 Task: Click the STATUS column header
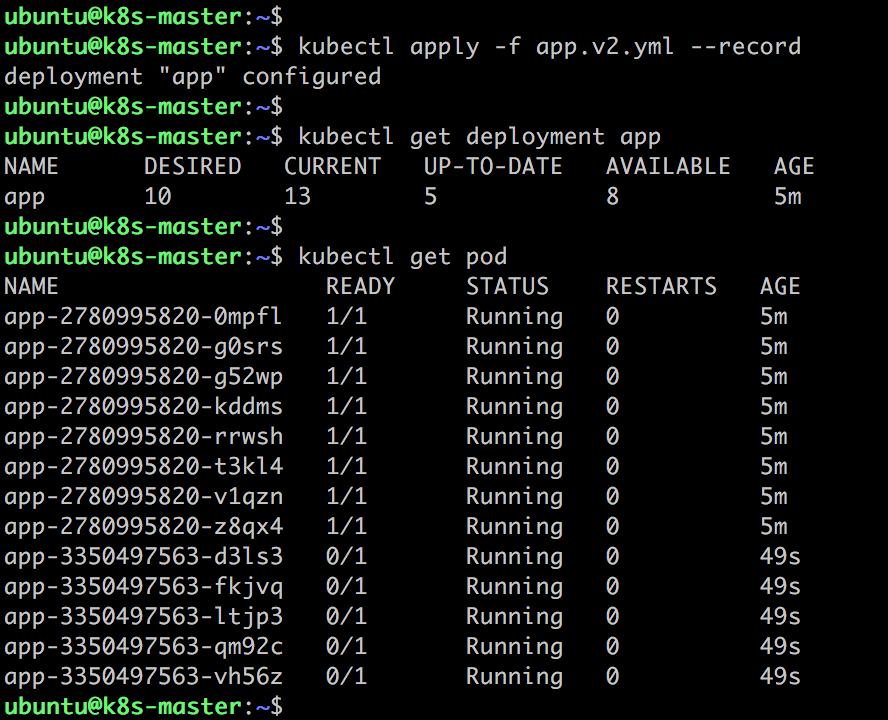coord(507,287)
